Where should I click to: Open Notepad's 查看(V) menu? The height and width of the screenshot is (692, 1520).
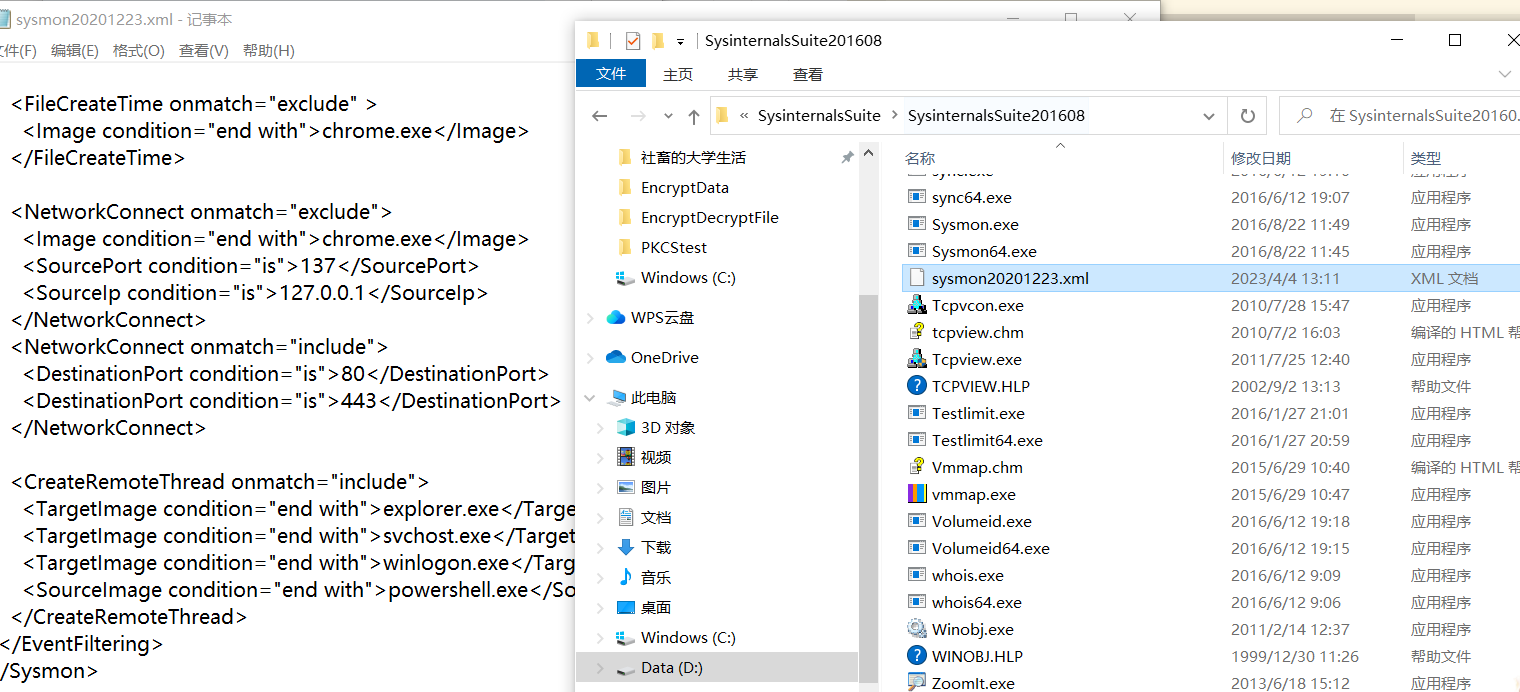pyautogui.click(x=204, y=50)
